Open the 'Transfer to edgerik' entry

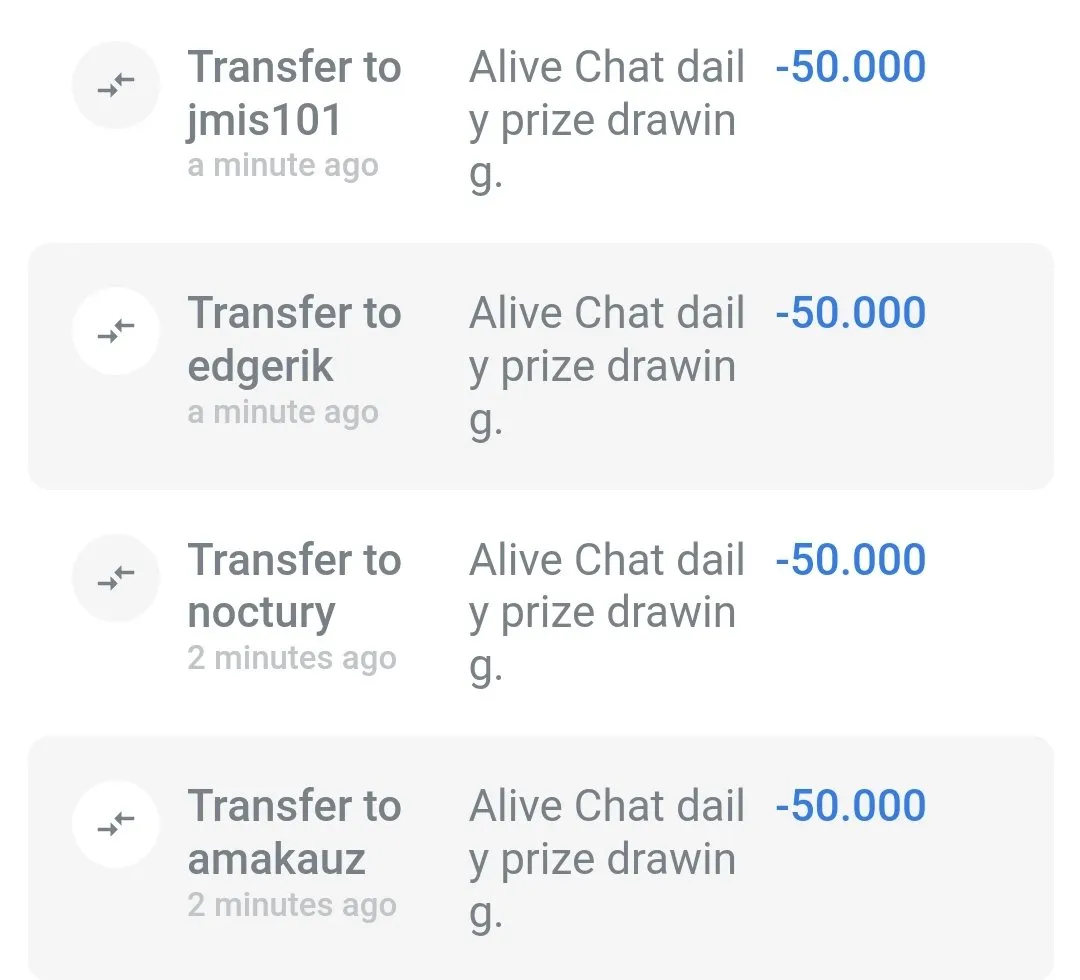click(x=294, y=340)
